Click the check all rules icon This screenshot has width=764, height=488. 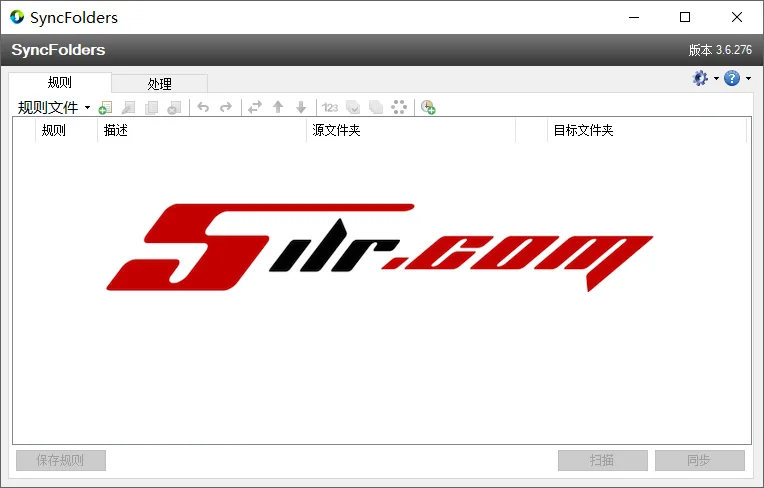tap(353, 107)
